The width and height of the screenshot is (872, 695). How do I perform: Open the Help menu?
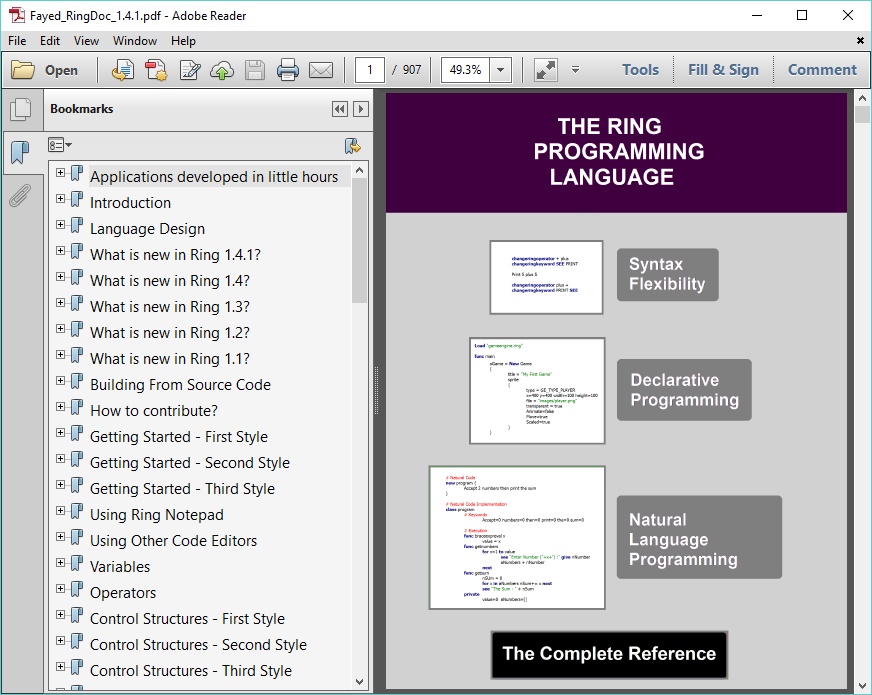(183, 41)
